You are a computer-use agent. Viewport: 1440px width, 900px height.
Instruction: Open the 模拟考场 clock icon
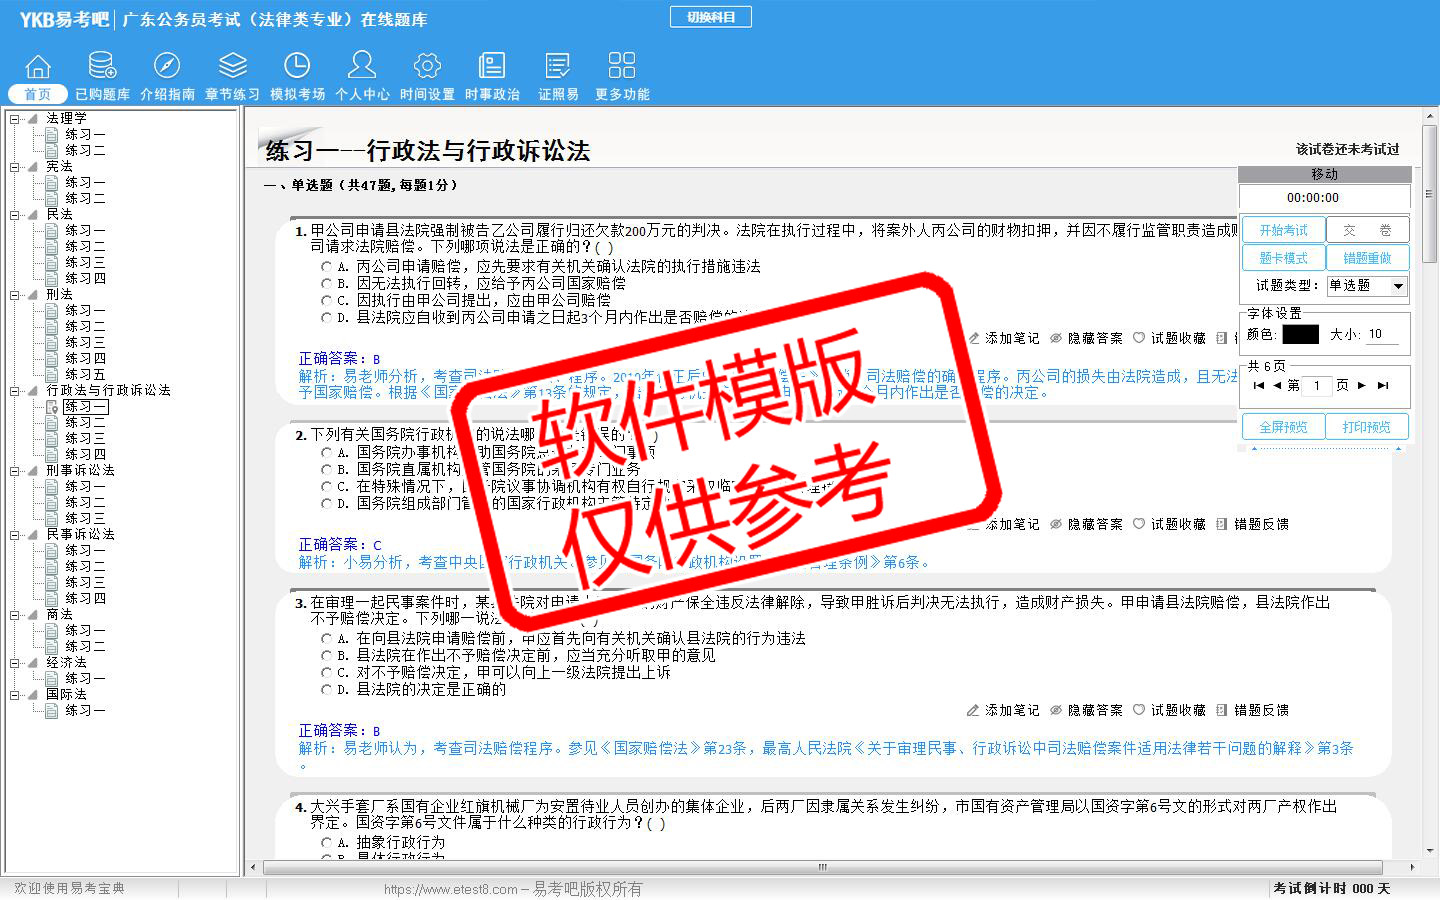(297, 67)
